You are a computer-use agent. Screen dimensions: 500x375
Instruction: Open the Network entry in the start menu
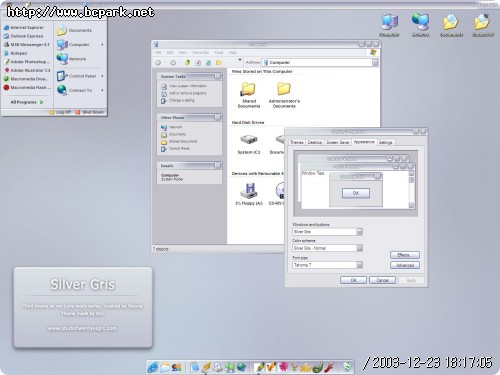71,59
